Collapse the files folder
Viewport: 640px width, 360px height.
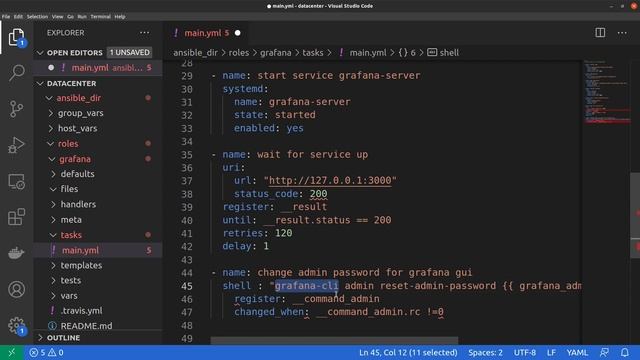[53, 189]
